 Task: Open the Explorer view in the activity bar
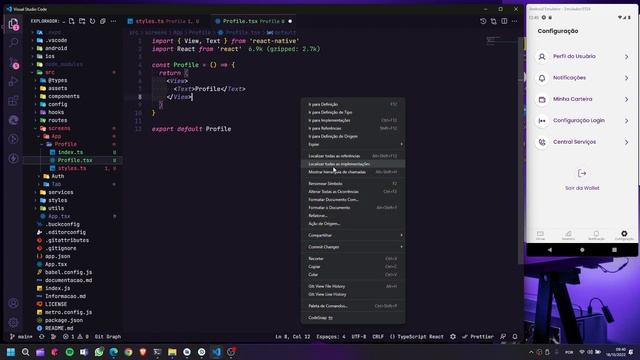click(x=13, y=24)
